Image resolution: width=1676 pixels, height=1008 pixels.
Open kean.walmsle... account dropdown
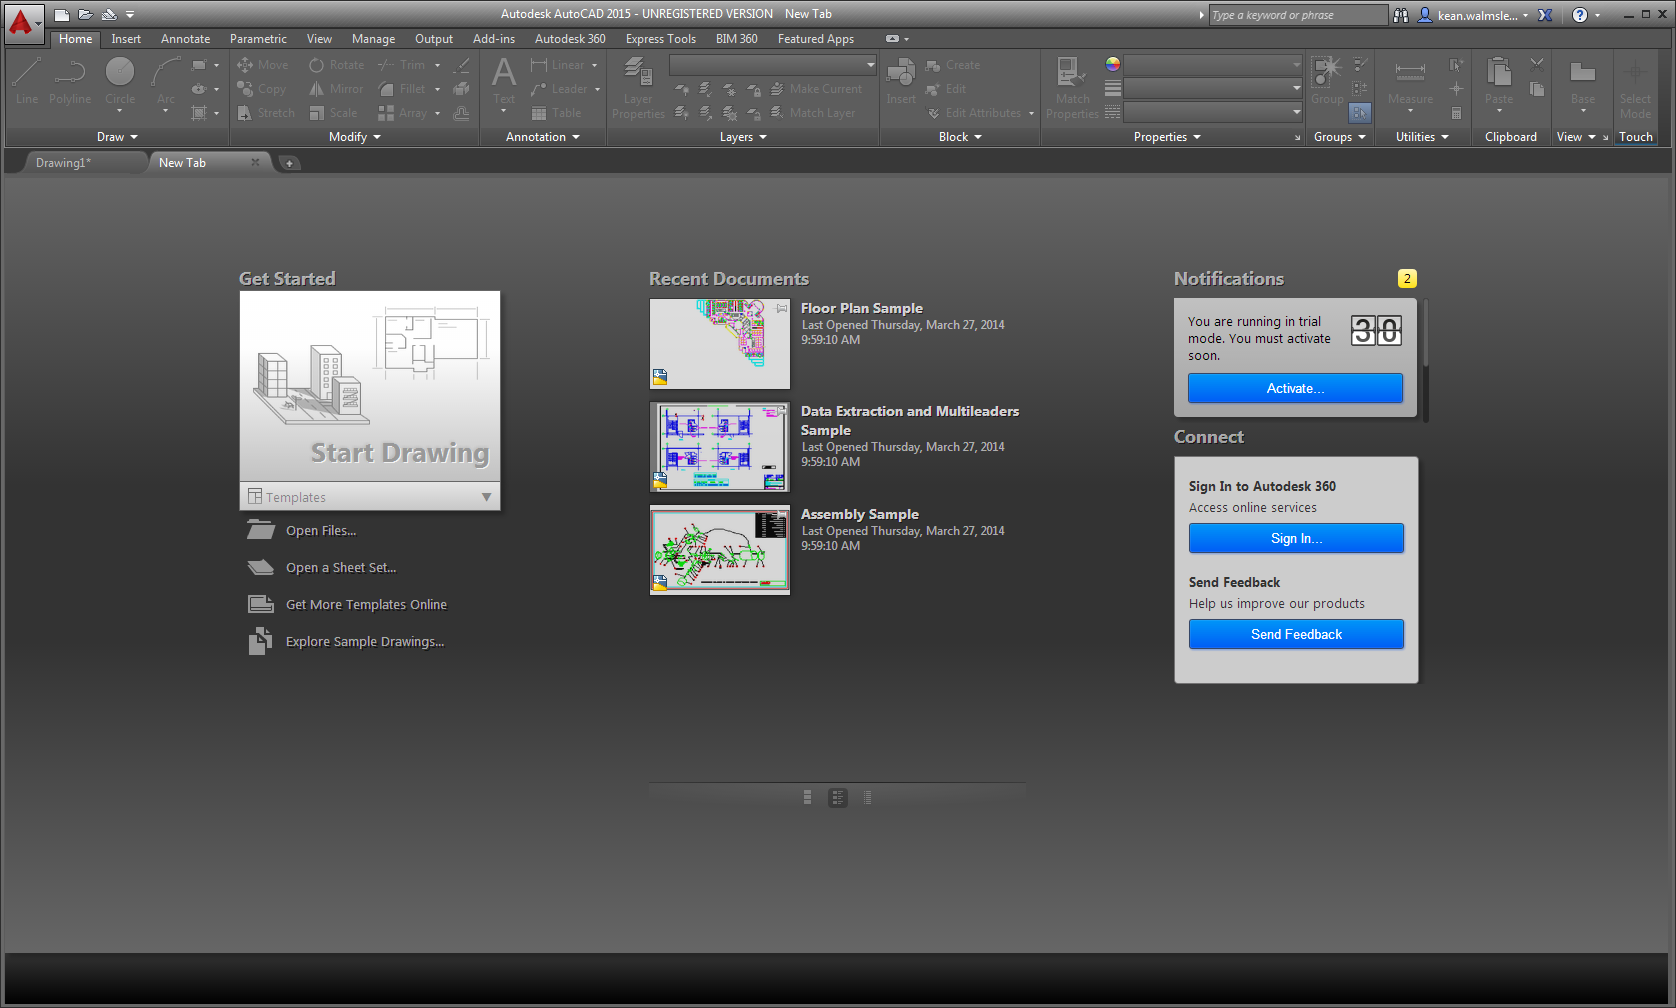coord(1525,15)
